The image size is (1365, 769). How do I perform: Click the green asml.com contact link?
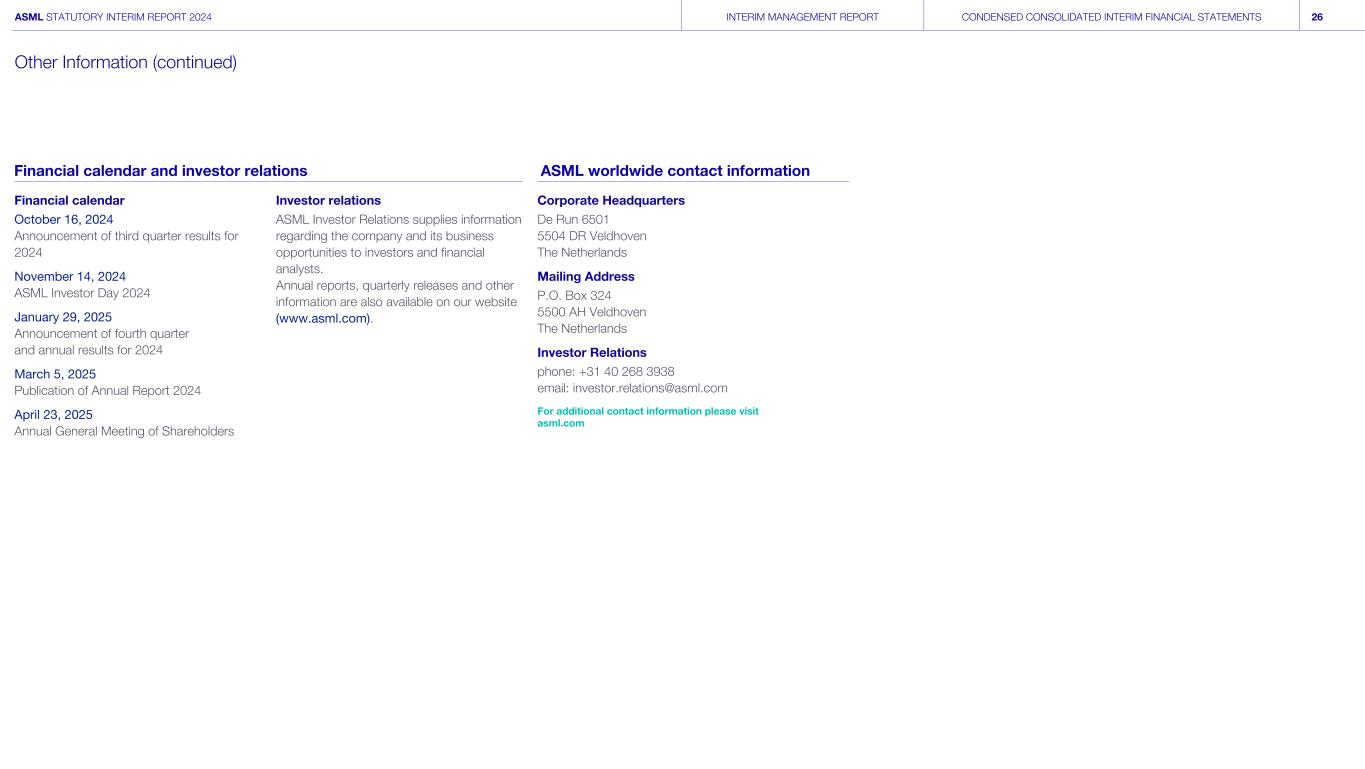(561, 423)
